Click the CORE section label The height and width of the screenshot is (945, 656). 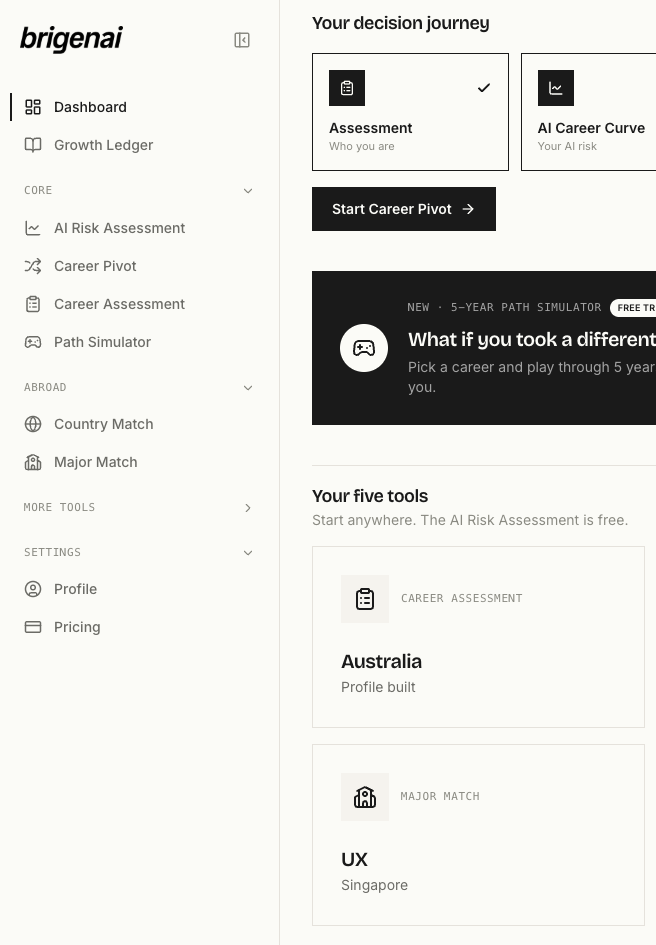38,190
